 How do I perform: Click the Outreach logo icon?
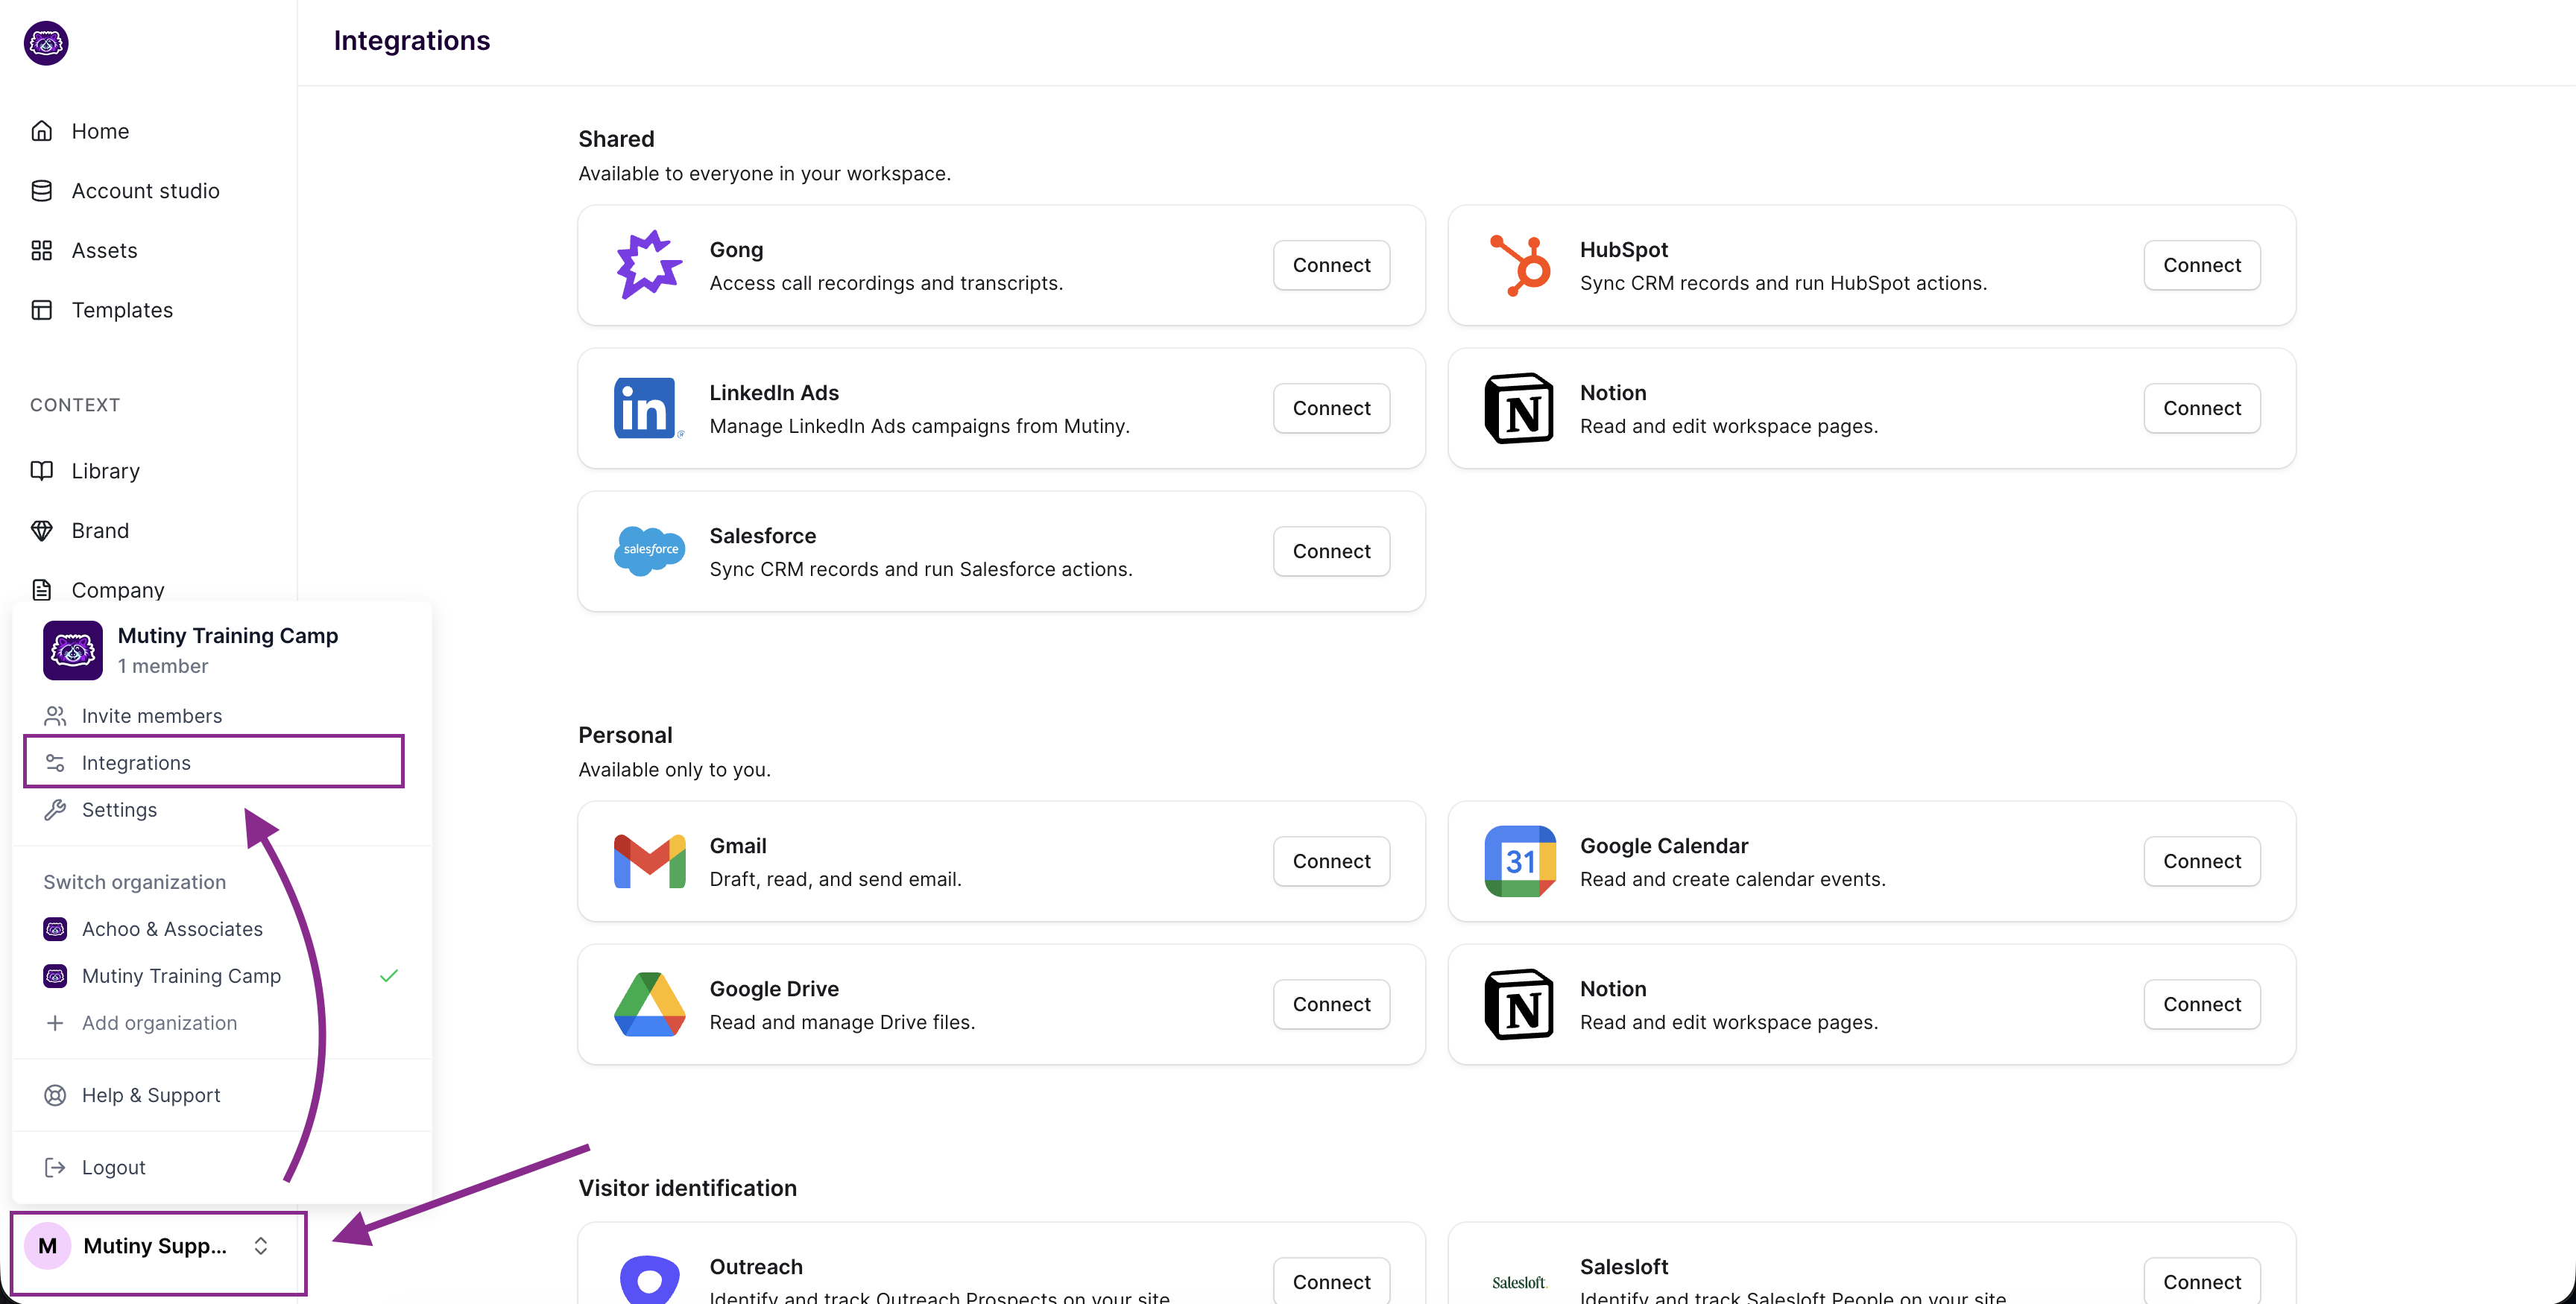[x=650, y=1280]
